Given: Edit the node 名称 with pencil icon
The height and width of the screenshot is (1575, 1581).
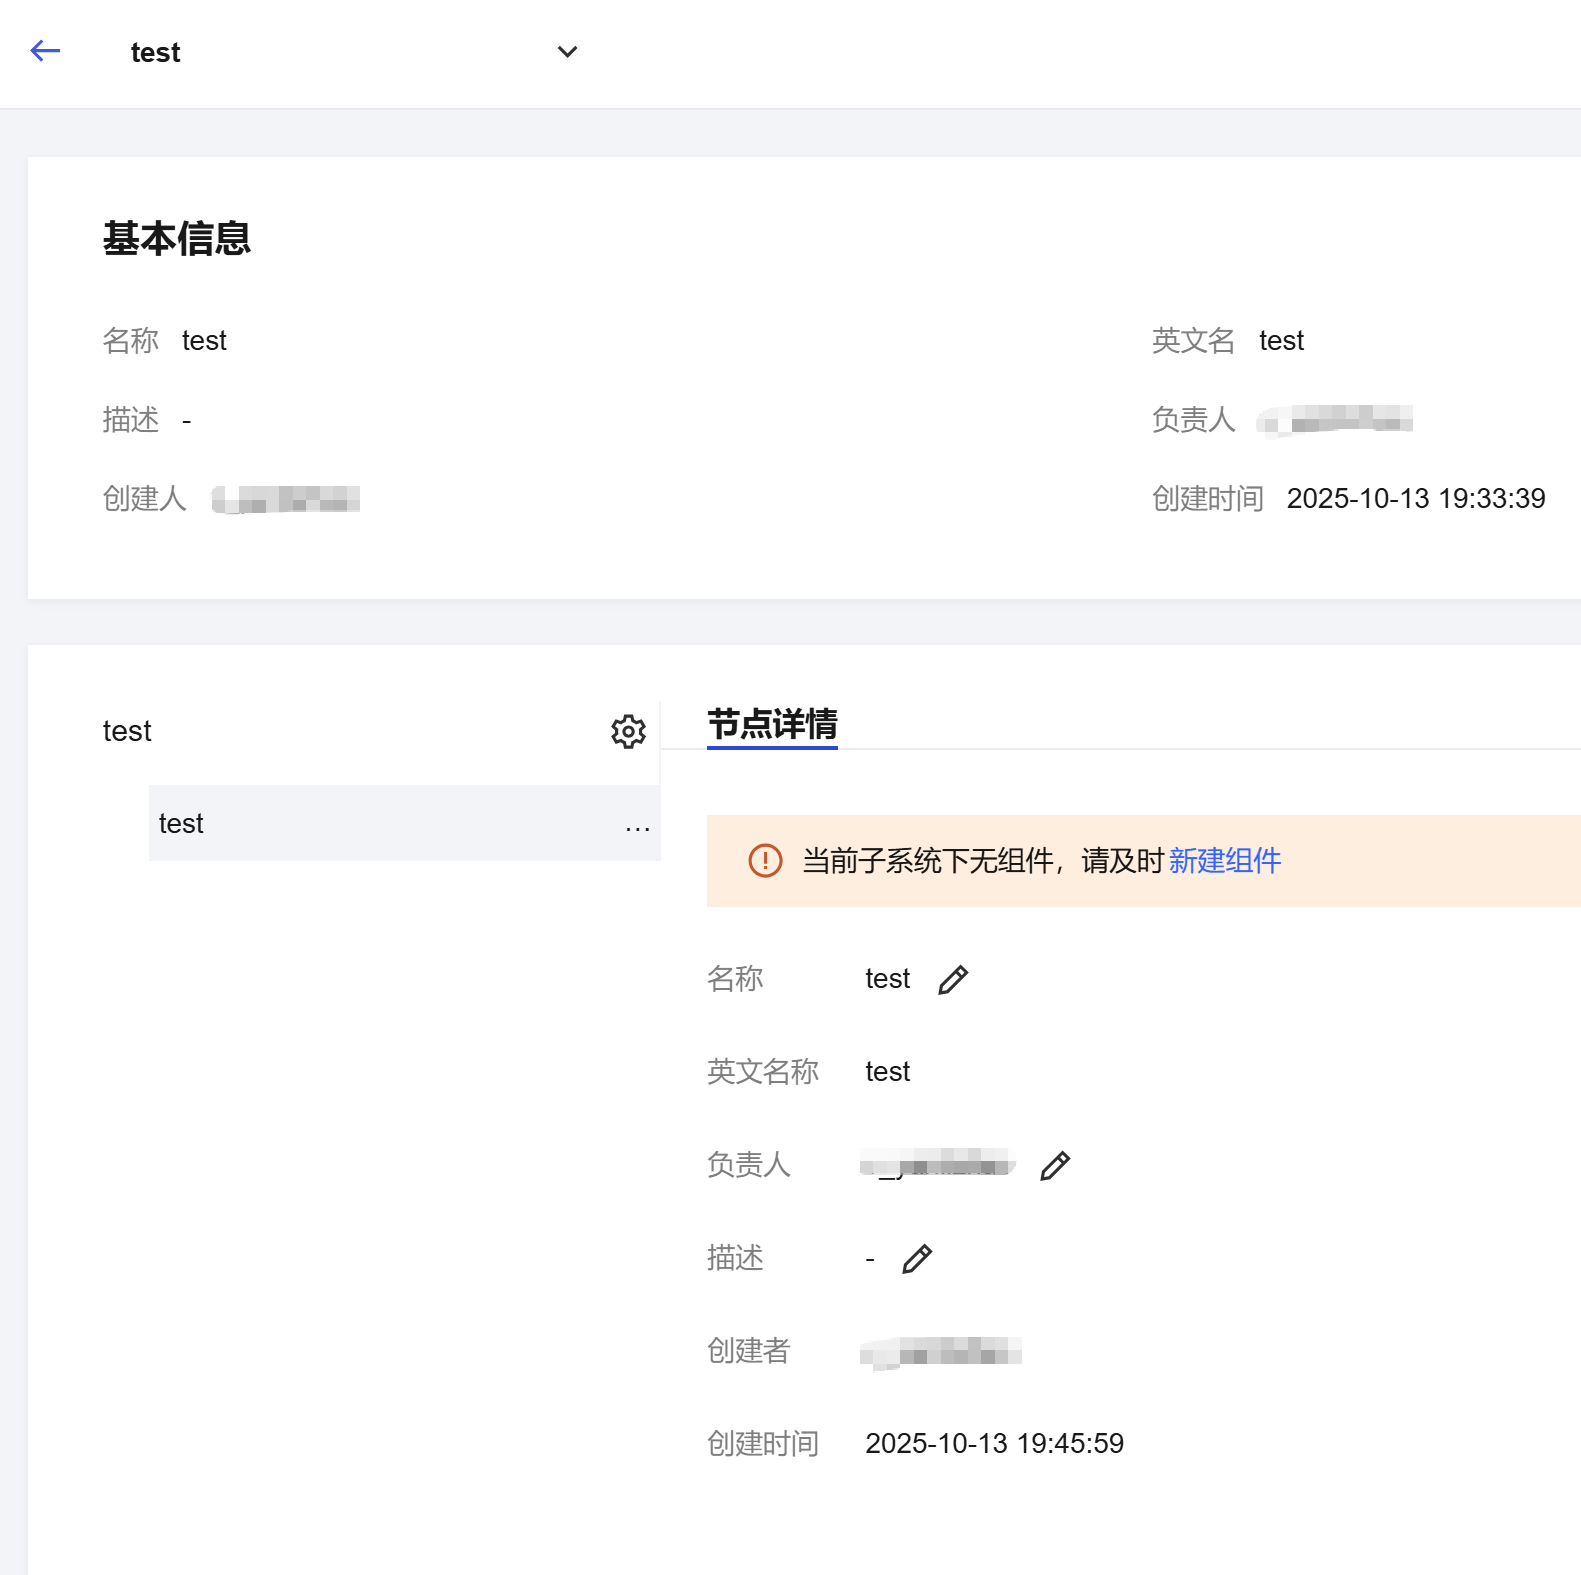Looking at the screenshot, I should click(x=952, y=980).
